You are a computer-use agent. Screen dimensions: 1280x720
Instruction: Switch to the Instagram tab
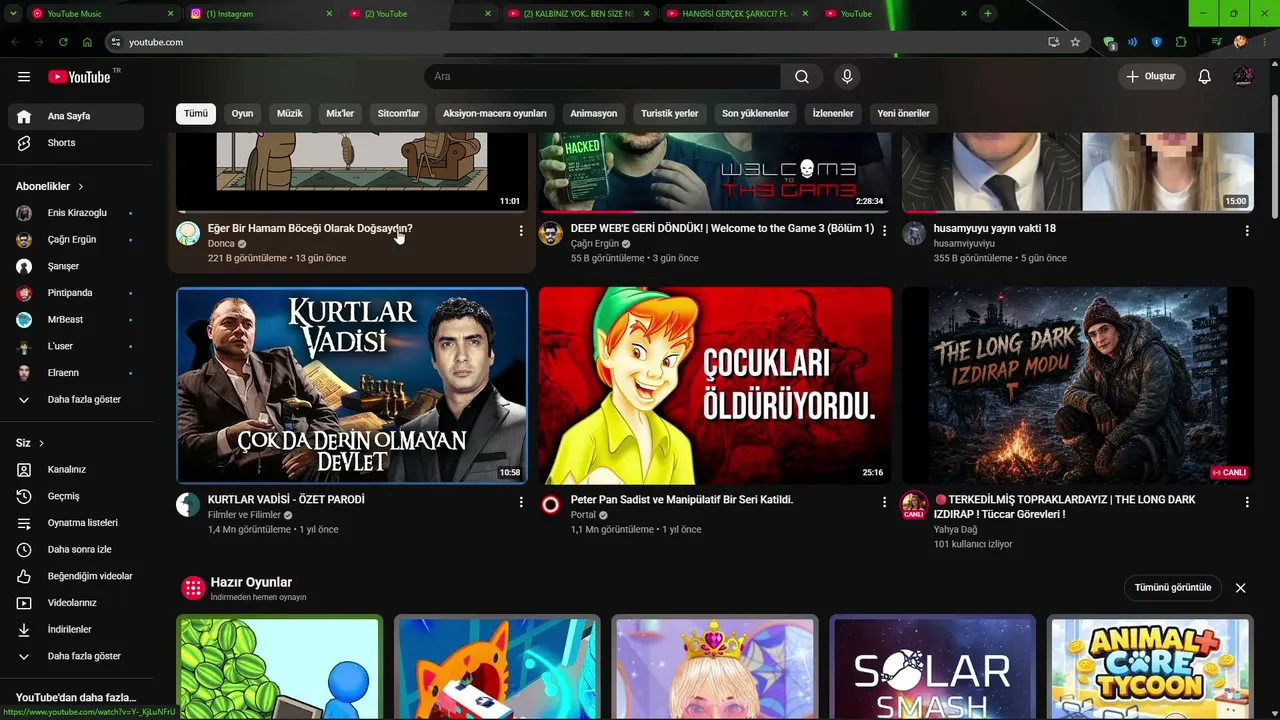[262, 14]
